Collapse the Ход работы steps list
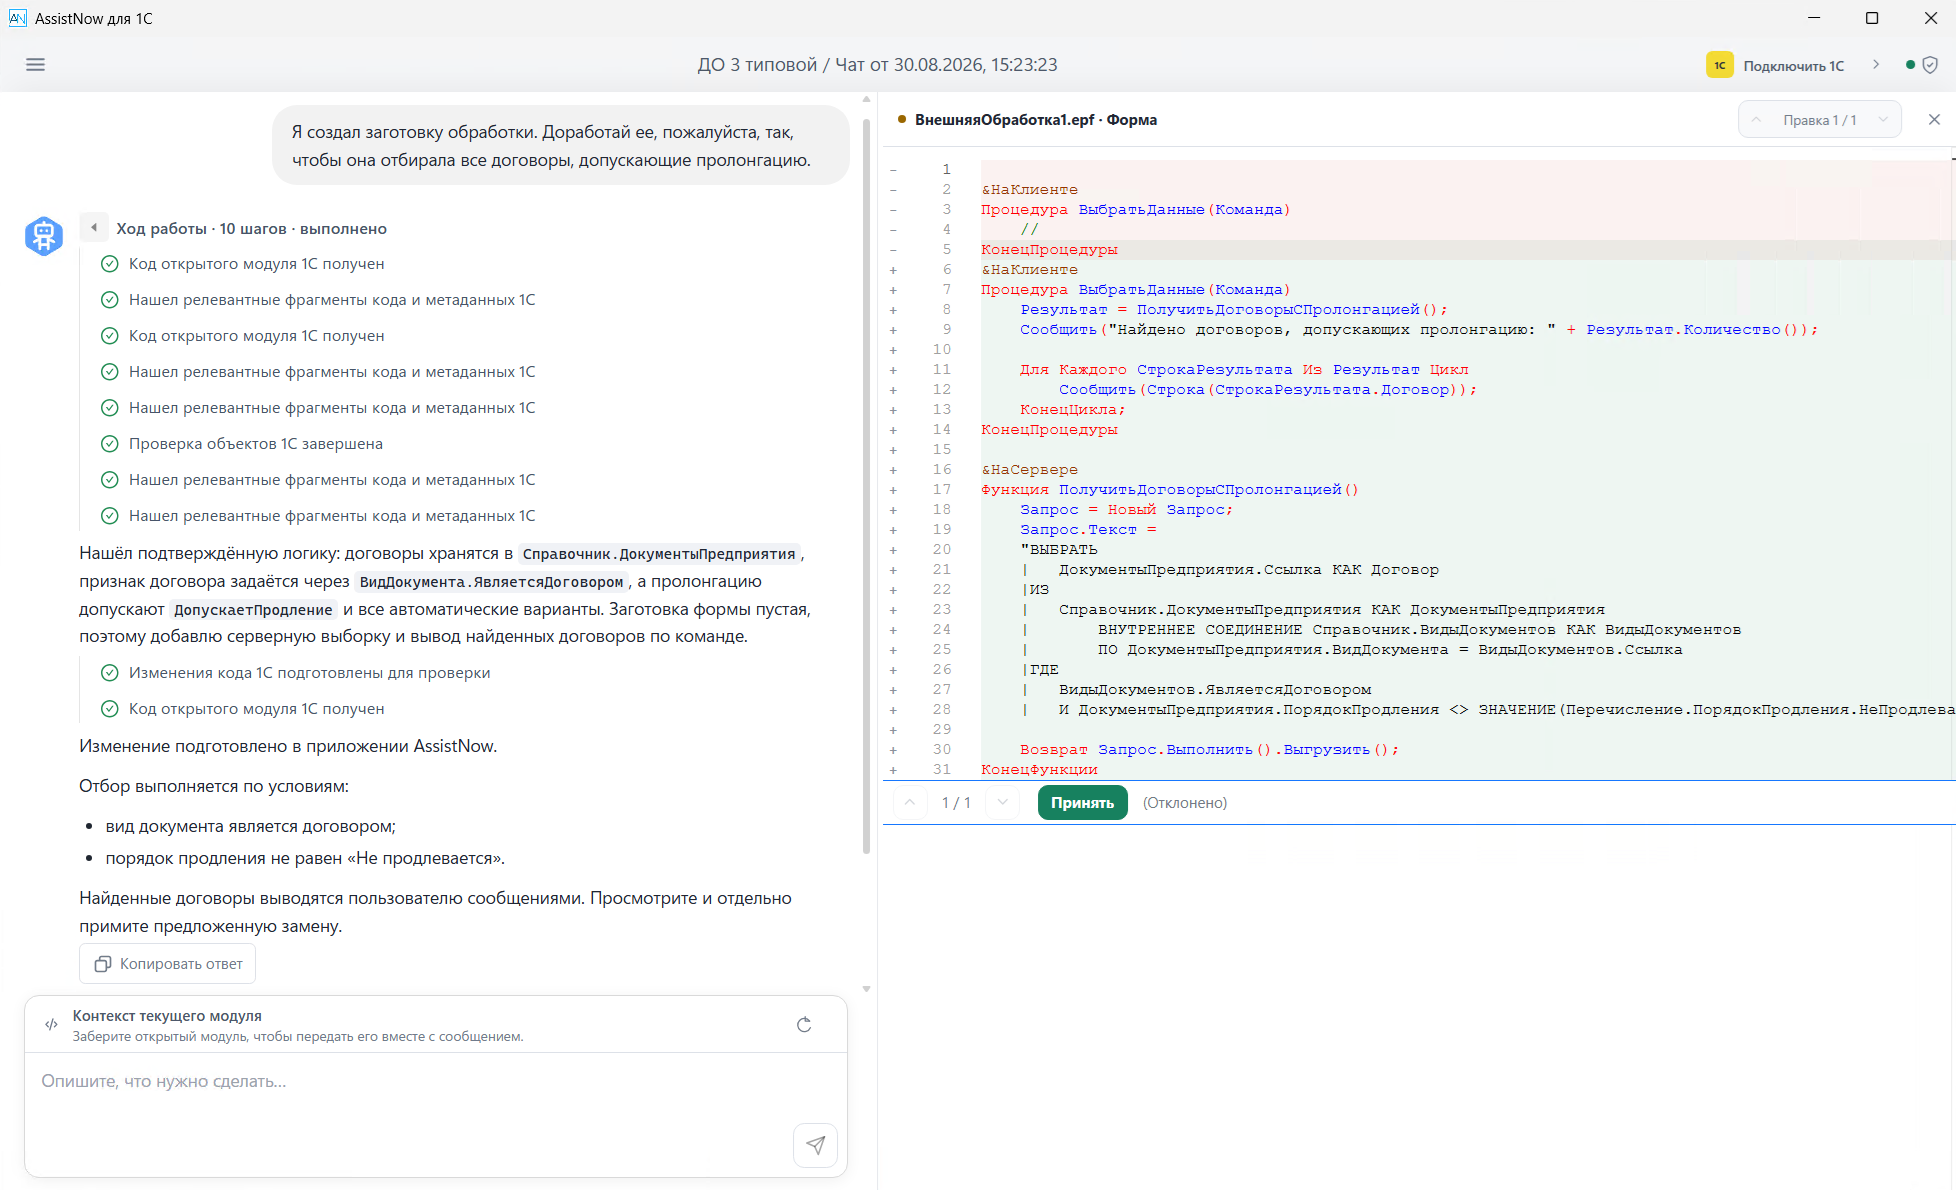The height and width of the screenshot is (1190, 1956). coord(94,228)
